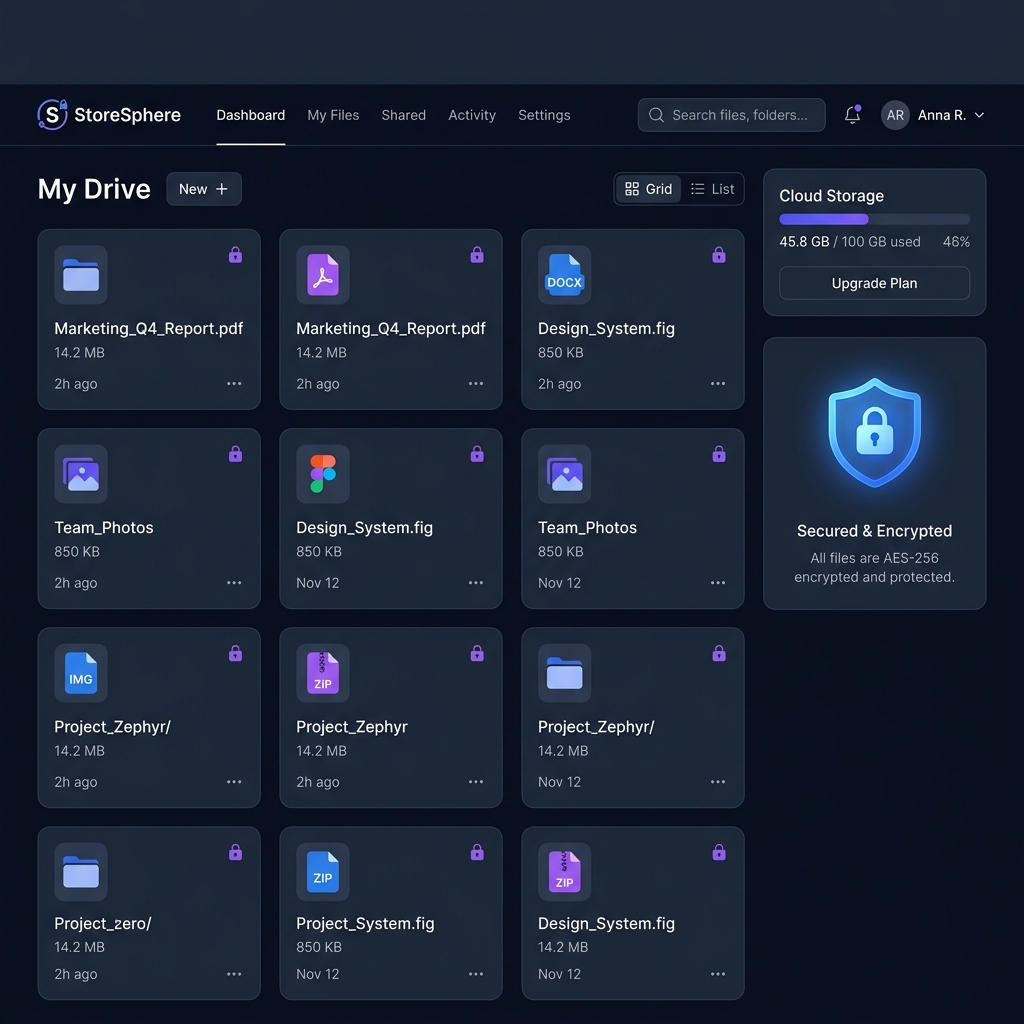1024x1024 pixels.
Task: Open the Shared tab
Action: click(x=404, y=115)
